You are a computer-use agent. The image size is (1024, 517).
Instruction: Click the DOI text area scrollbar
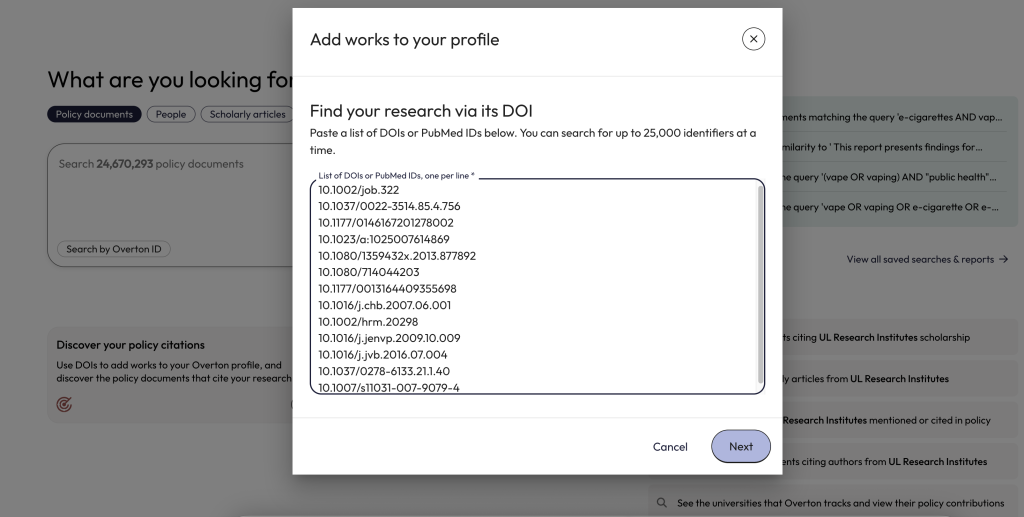(760, 280)
